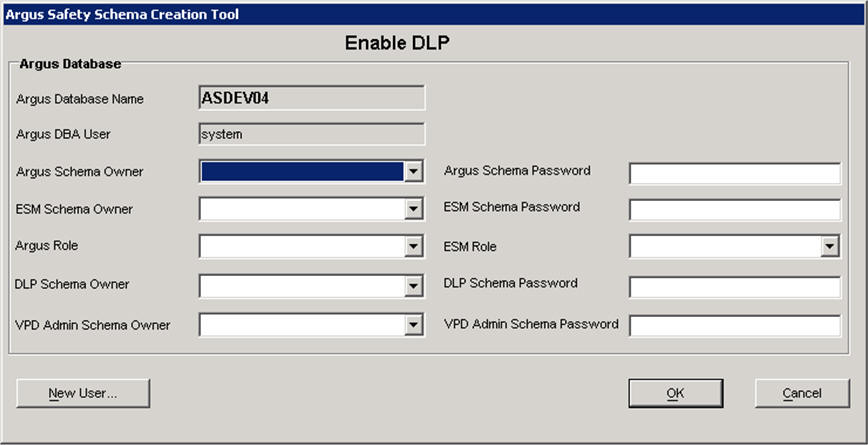Click the Enable DLP heading

397,43
